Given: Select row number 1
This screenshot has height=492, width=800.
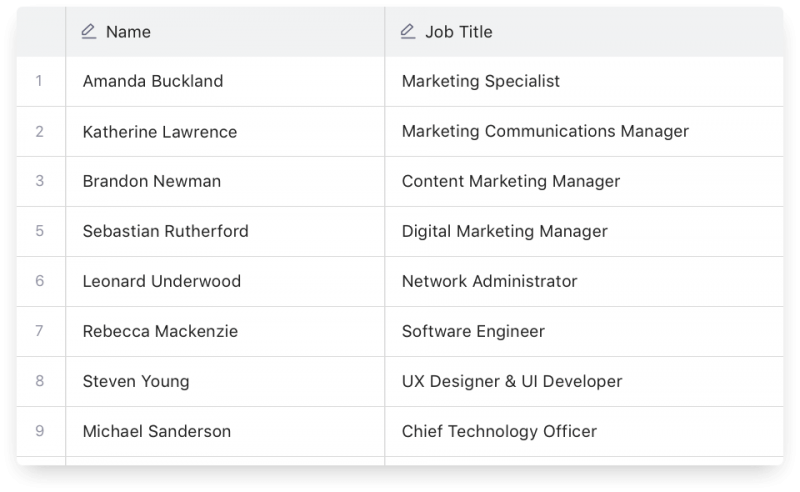Looking at the screenshot, I should [40, 81].
